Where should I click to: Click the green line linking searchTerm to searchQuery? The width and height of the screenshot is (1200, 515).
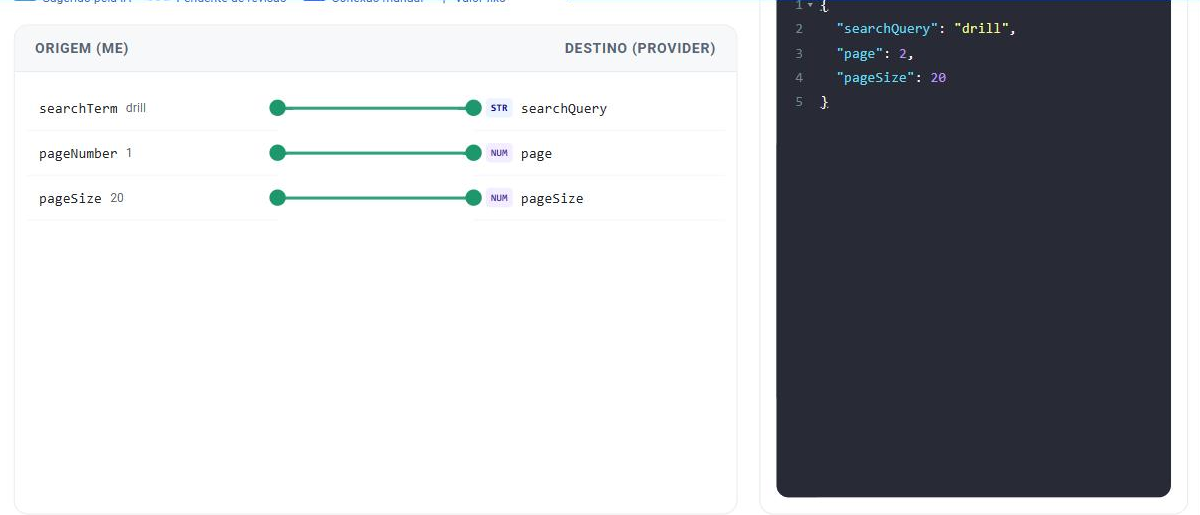coord(376,108)
